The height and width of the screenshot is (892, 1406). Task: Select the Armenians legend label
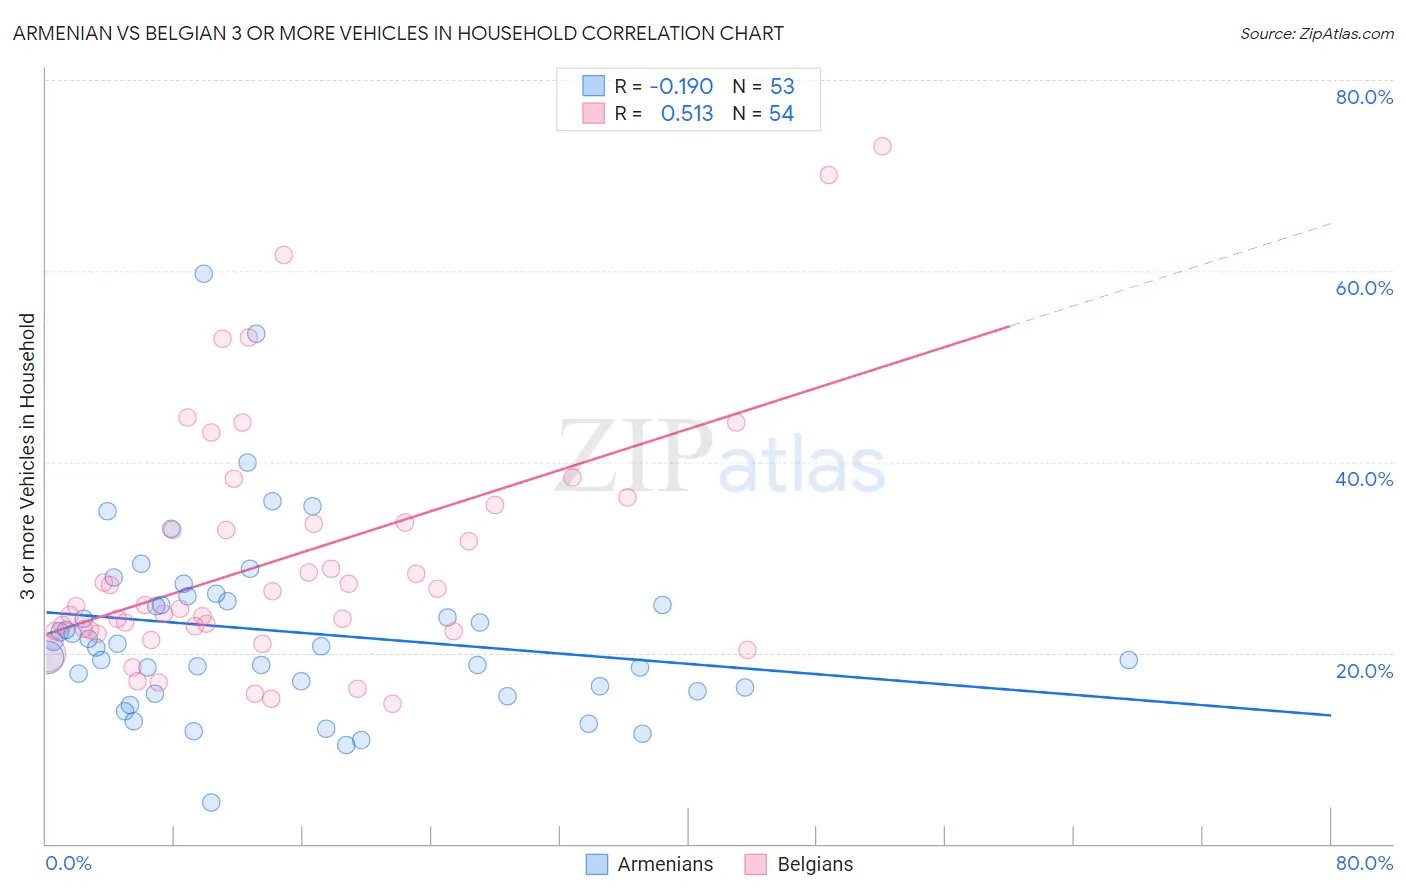click(x=665, y=864)
